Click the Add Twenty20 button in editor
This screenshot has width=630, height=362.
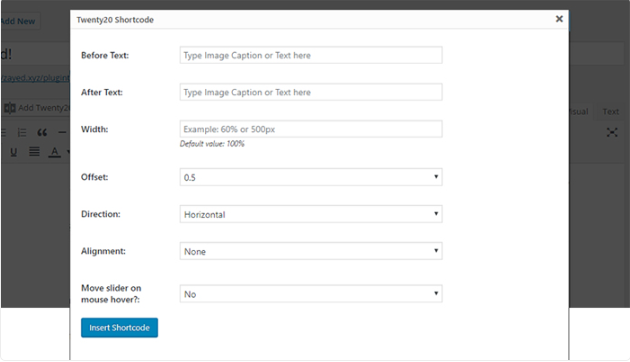pos(36,108)
